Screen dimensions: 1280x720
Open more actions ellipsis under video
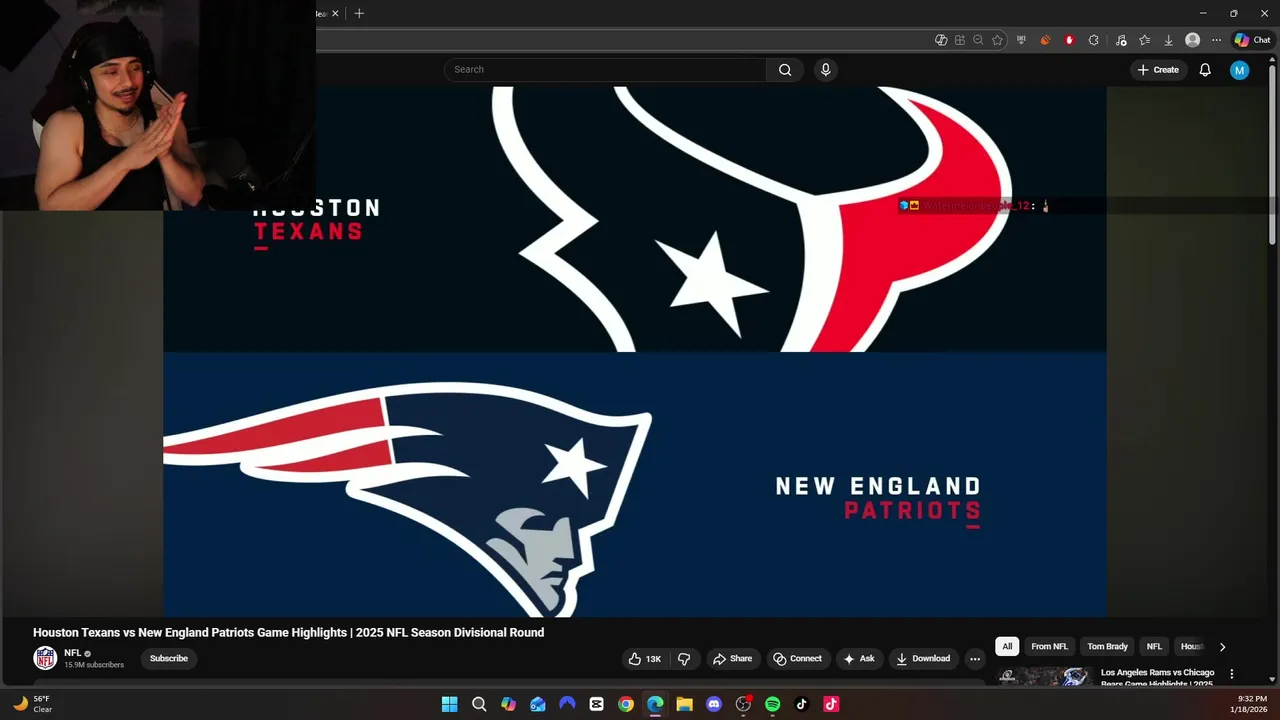pos(975,659)
